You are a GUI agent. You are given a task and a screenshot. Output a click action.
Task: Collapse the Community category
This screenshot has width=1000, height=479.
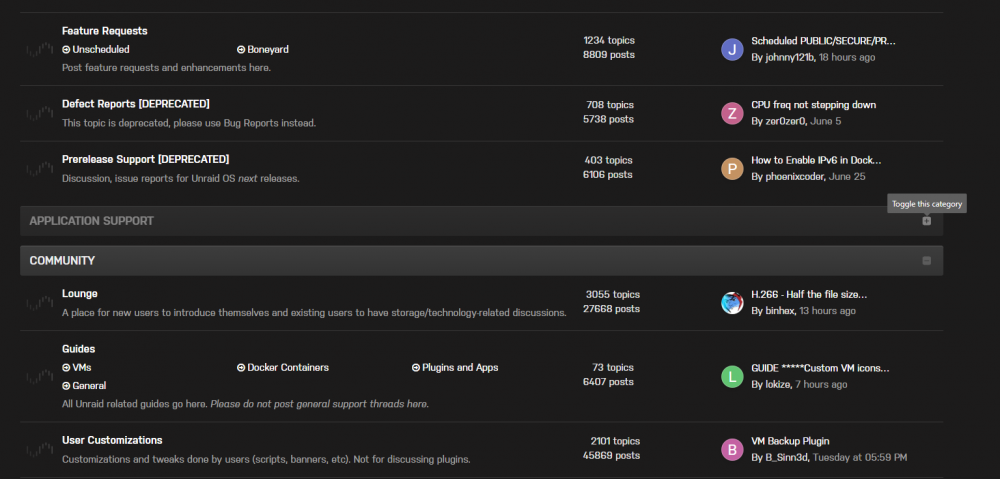click(x=927, y=261)
